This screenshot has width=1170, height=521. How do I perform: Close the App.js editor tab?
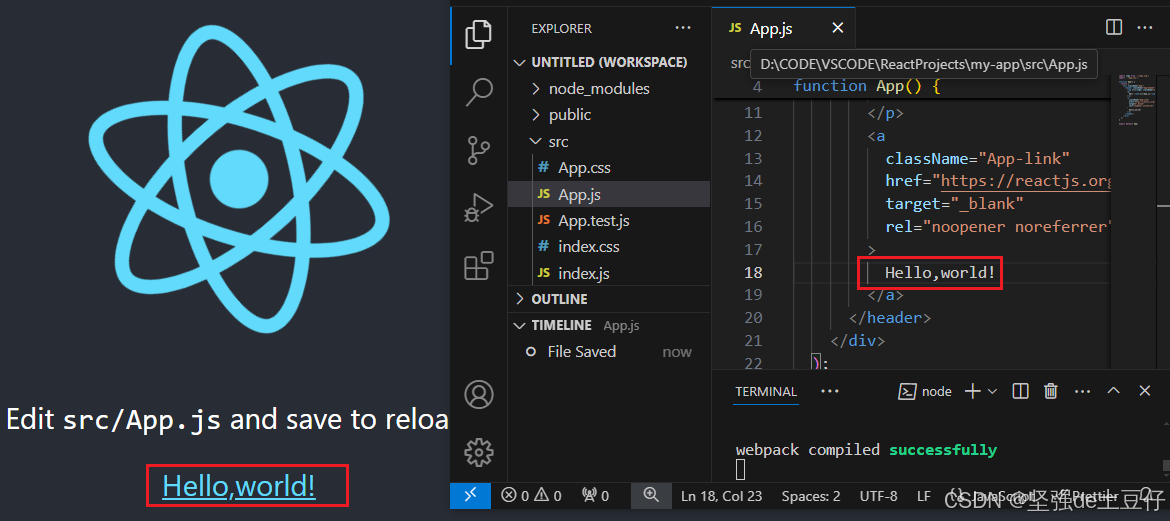click(x=837, y=28)
